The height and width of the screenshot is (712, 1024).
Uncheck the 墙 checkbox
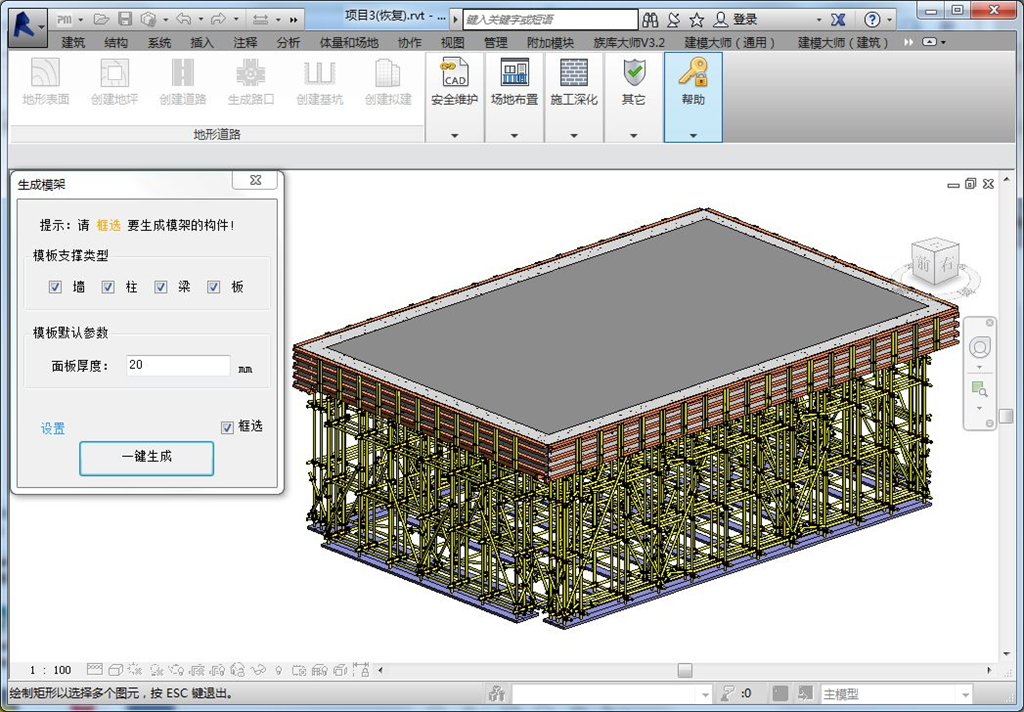(56, 287)
